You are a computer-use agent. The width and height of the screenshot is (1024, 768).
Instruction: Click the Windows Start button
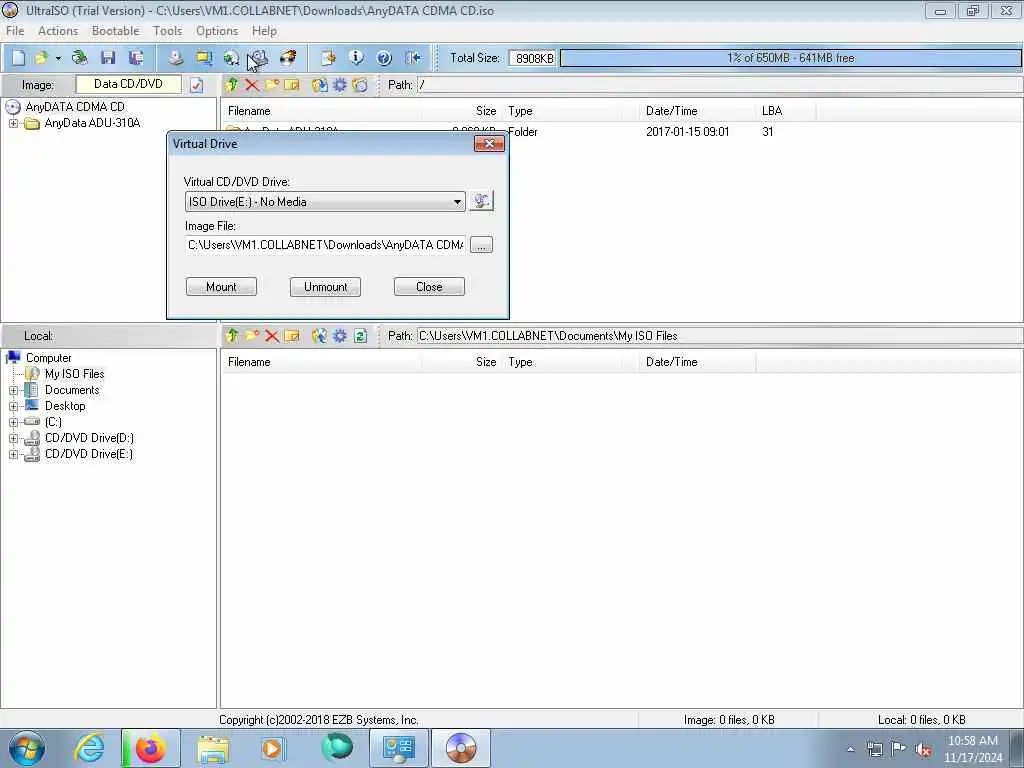click(x=27, y=748)
